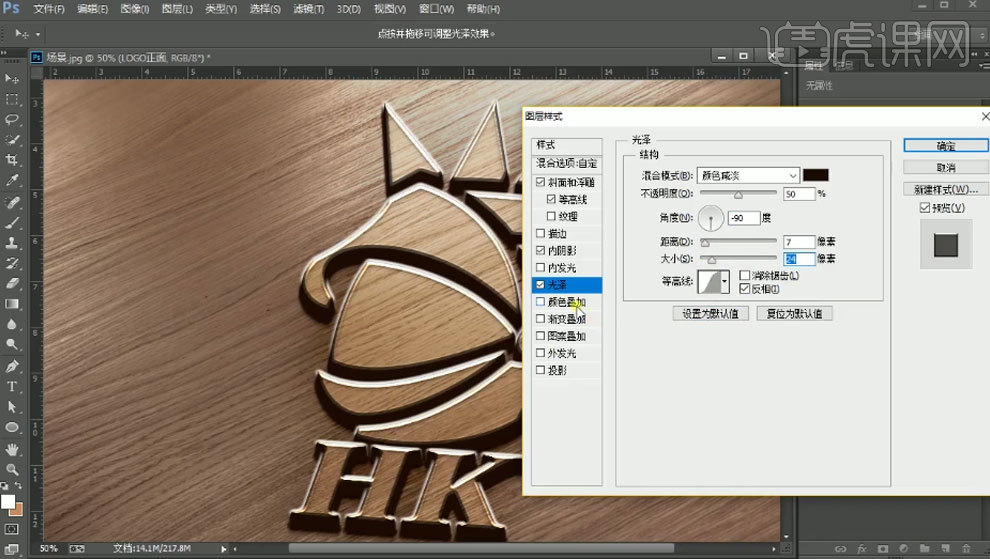Image resolution: width=990 pixels, height=559 pixels.
Task: Open the 文件(F) menu
Action: coord(49,9)
